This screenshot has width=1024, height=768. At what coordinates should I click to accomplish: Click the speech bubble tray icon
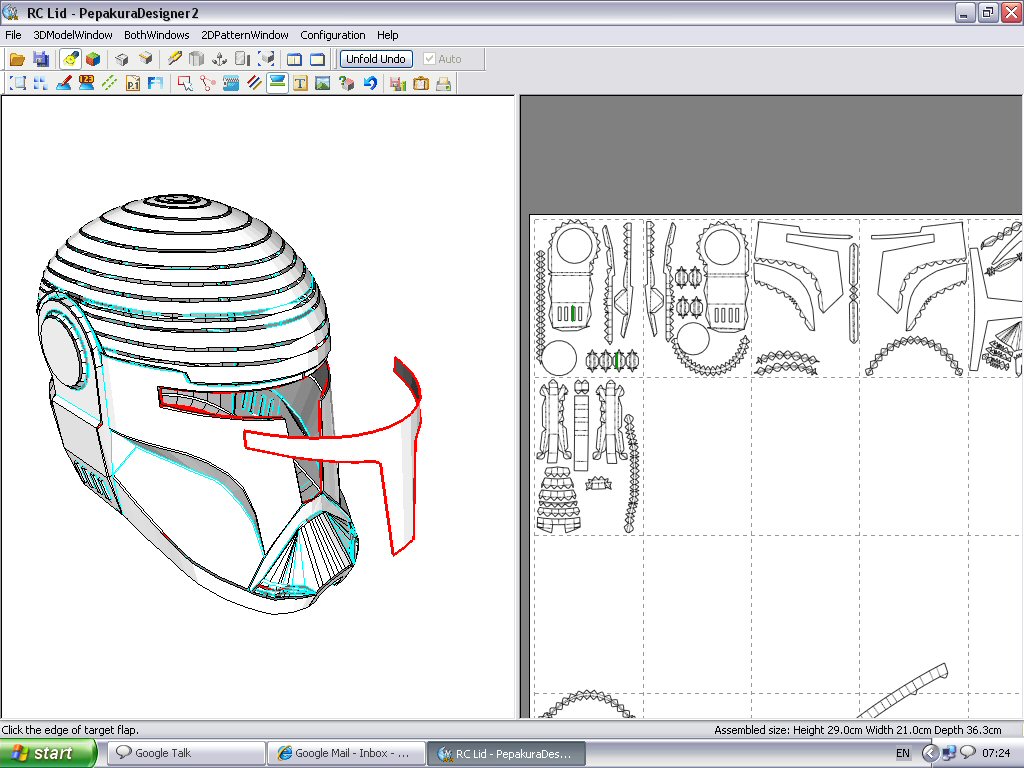[968, 752]
